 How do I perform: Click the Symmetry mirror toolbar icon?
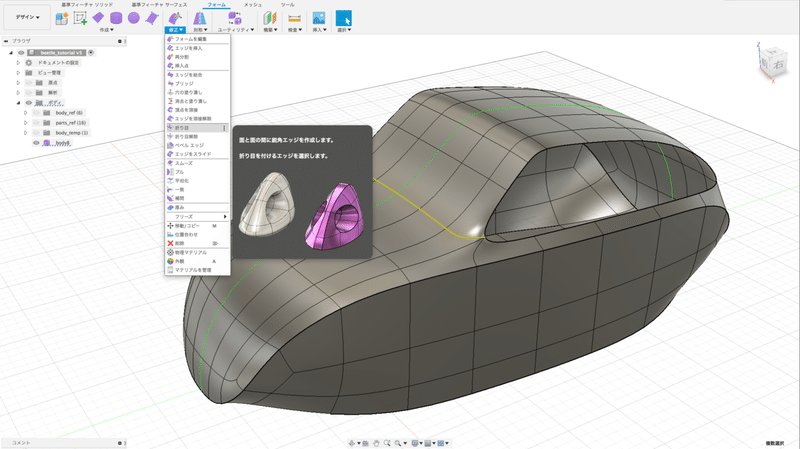tap(200, 18)
